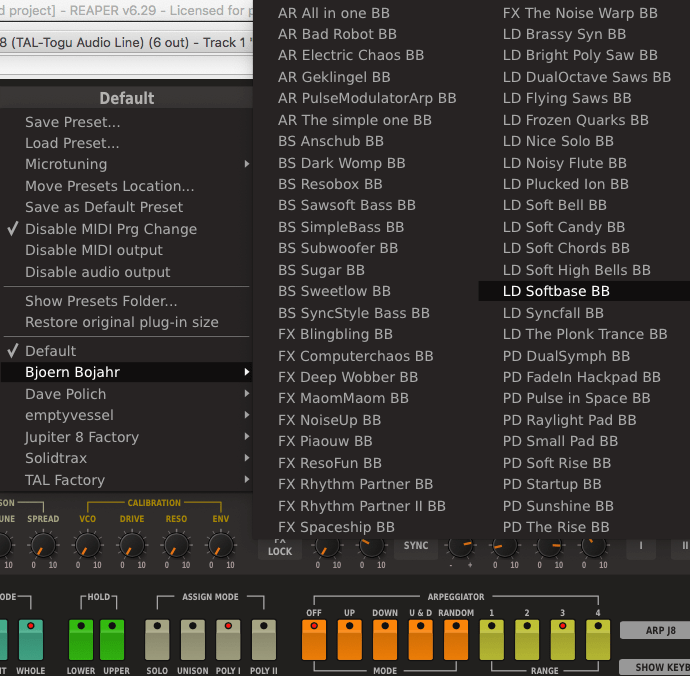Image resolution: width=690 pixels, height=676 pixels.
Task: Click Save Preset... in the menu
Action: coord(72,122)
